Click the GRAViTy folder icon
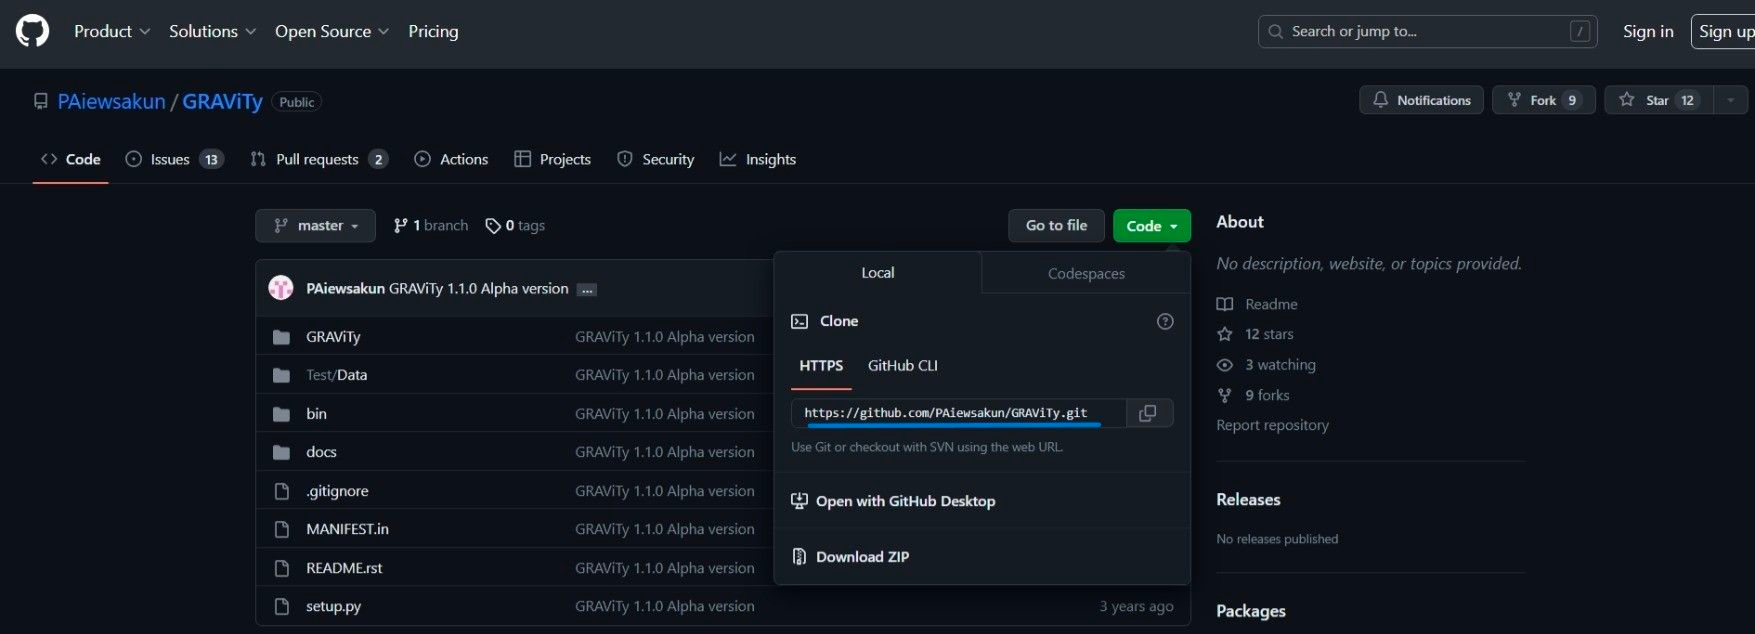Screen dimensions: 1755x634 (x=281, y=337)
